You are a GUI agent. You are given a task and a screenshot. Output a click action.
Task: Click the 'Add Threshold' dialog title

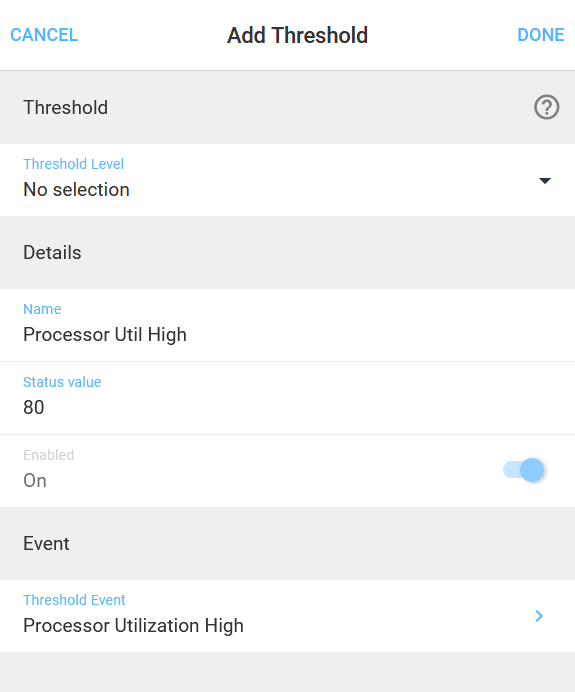point(297,35)
